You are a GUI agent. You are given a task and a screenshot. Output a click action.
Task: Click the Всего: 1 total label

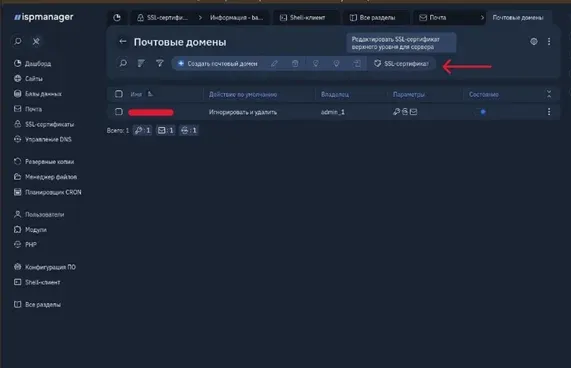118,130
